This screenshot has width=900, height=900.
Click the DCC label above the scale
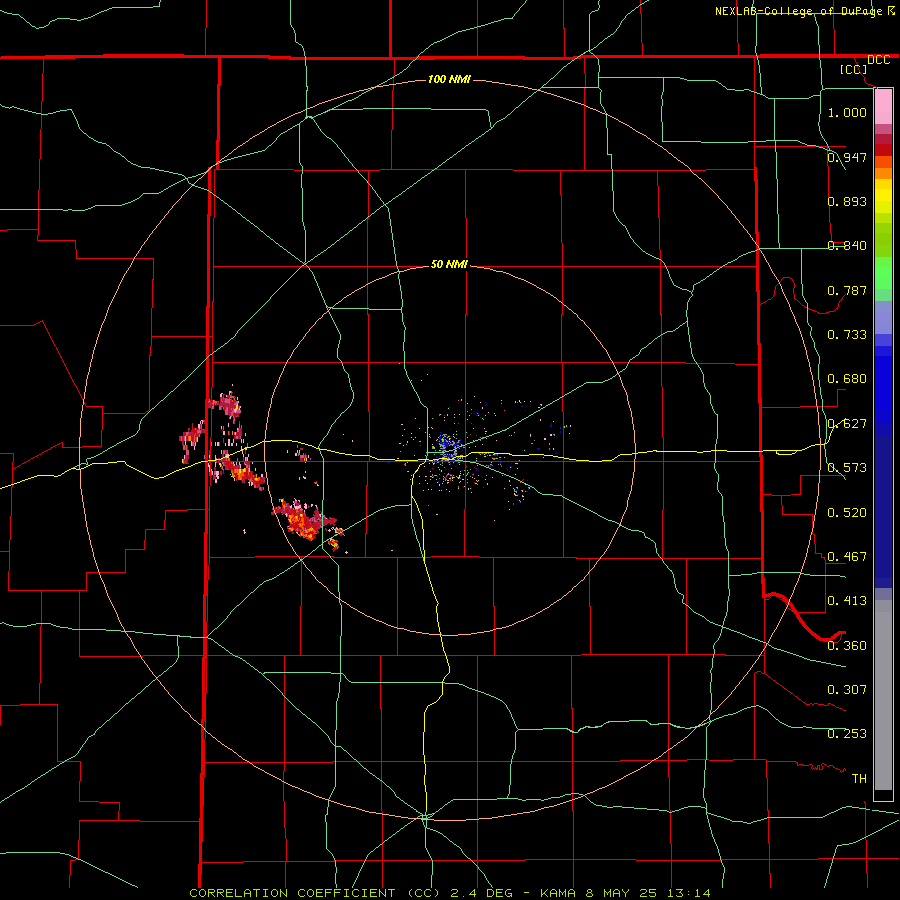[878, 60]
